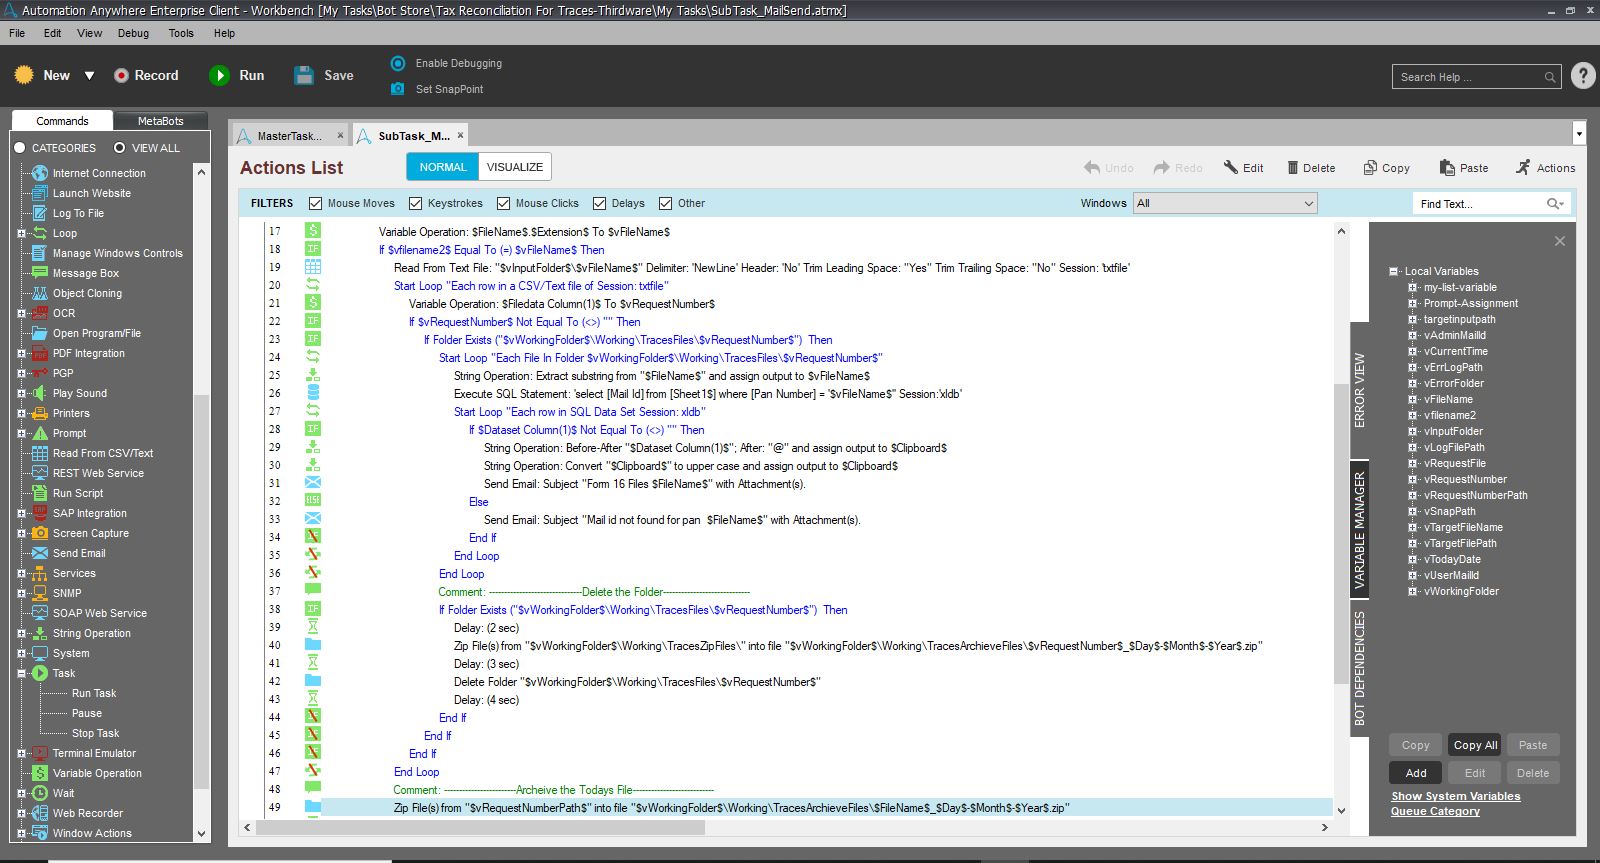Select the Read From CSV/Text command icon
Screen dimensions: 1600x863
[40, 453]
